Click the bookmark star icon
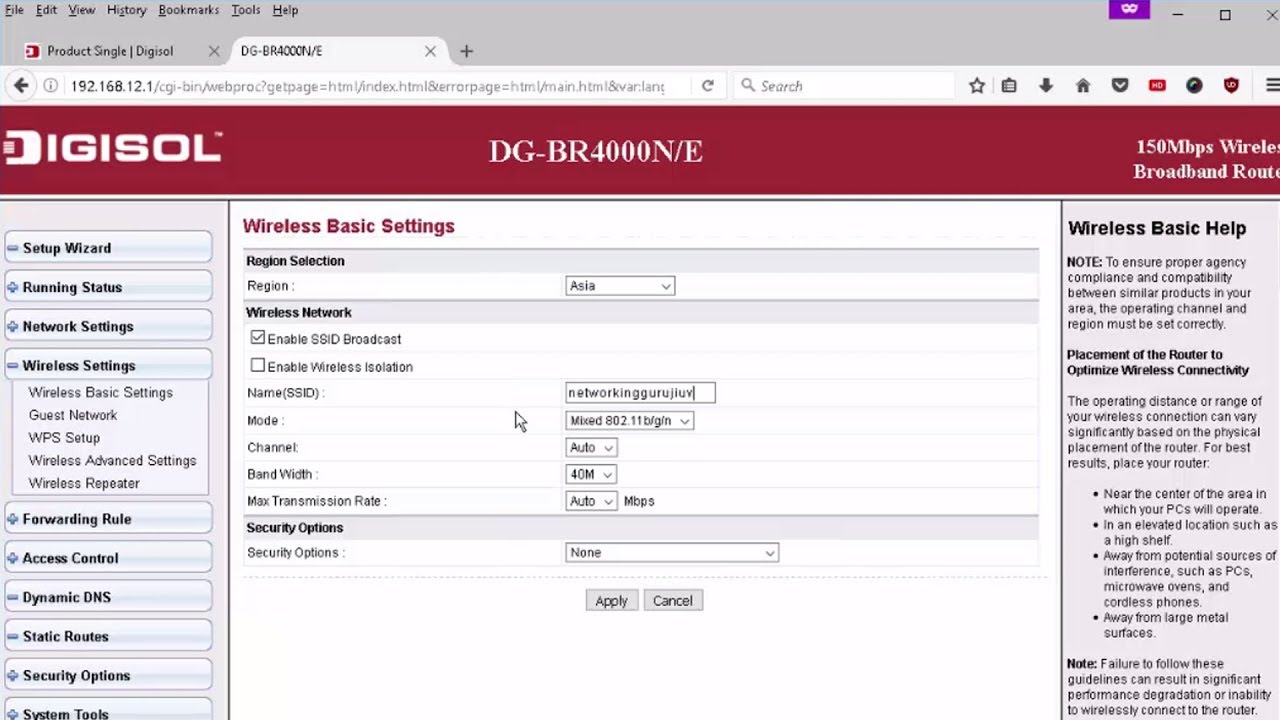This screenshot has width=1280, height=720. pos(977,86)
